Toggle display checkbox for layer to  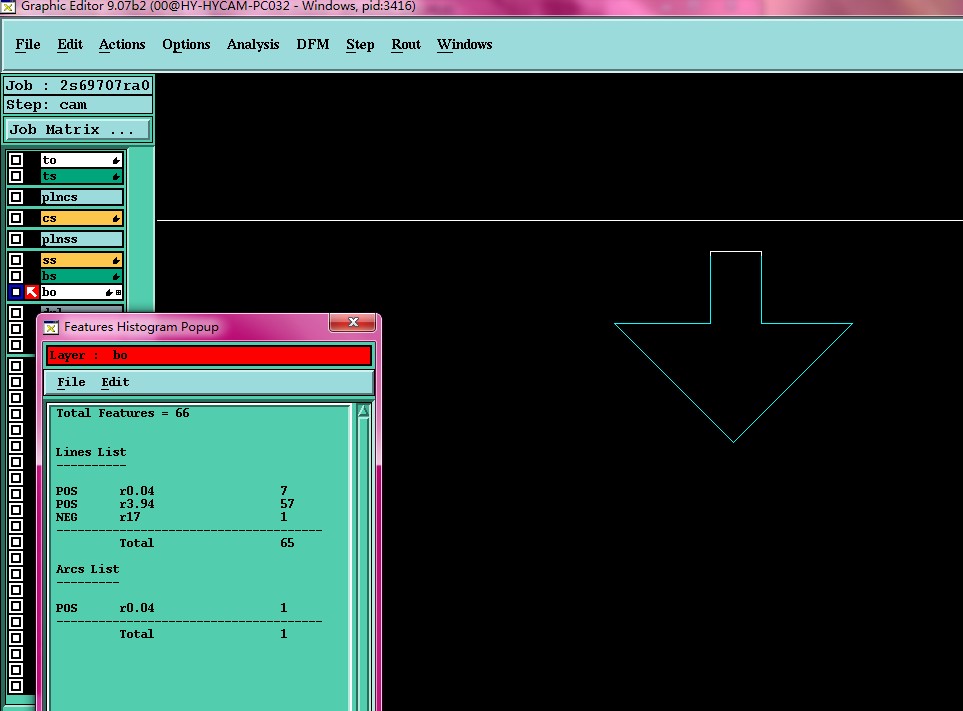tap(16, 160)
